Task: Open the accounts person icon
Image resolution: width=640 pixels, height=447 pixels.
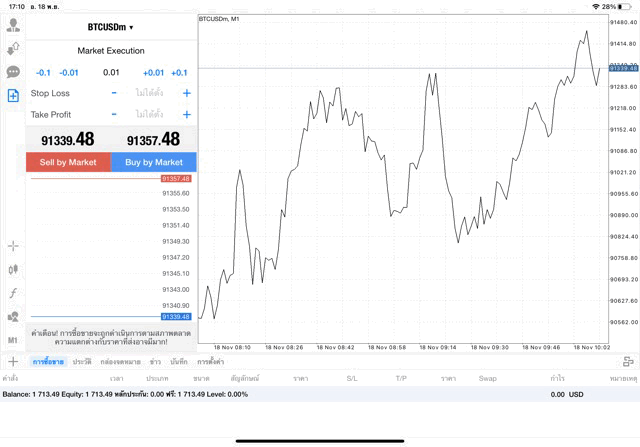Action: pyautogui.click(x=13, y=25)
